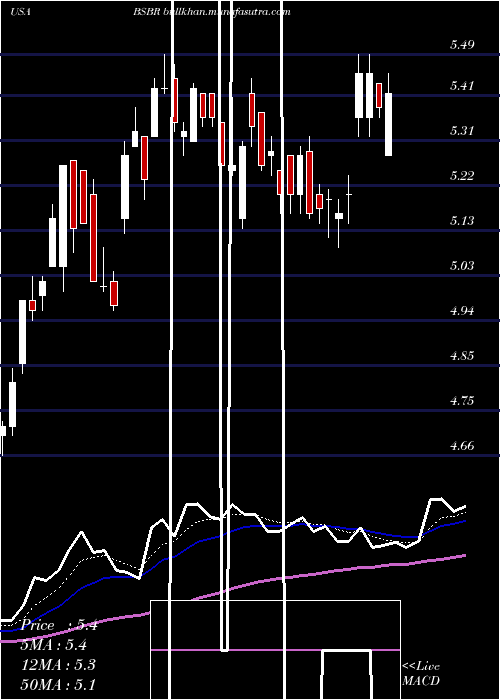Click the 50MA : 5.1 legend entry
The width and height of the screenshot is (500, 700).
[58, 684]
